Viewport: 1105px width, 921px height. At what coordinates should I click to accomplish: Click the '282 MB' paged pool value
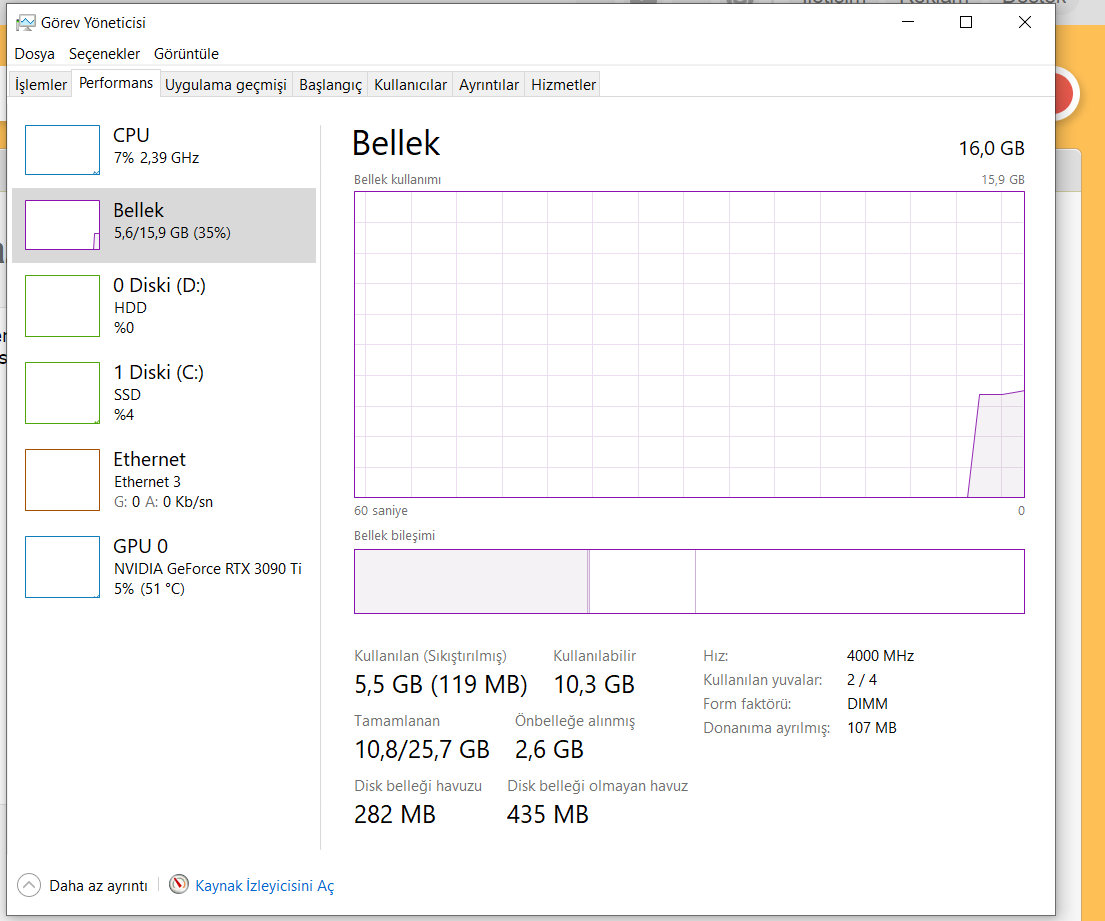[x=395, y=814]
